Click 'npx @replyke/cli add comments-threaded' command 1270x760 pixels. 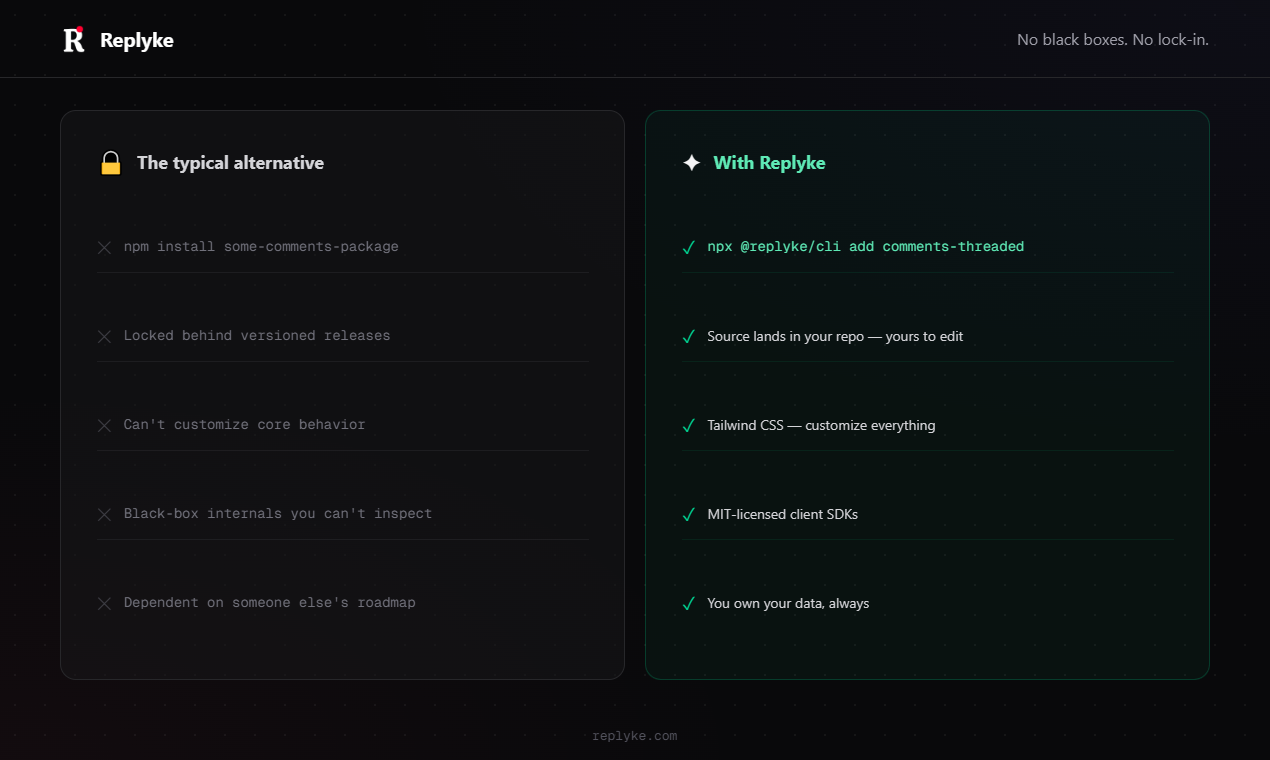(x=866, y=246)
